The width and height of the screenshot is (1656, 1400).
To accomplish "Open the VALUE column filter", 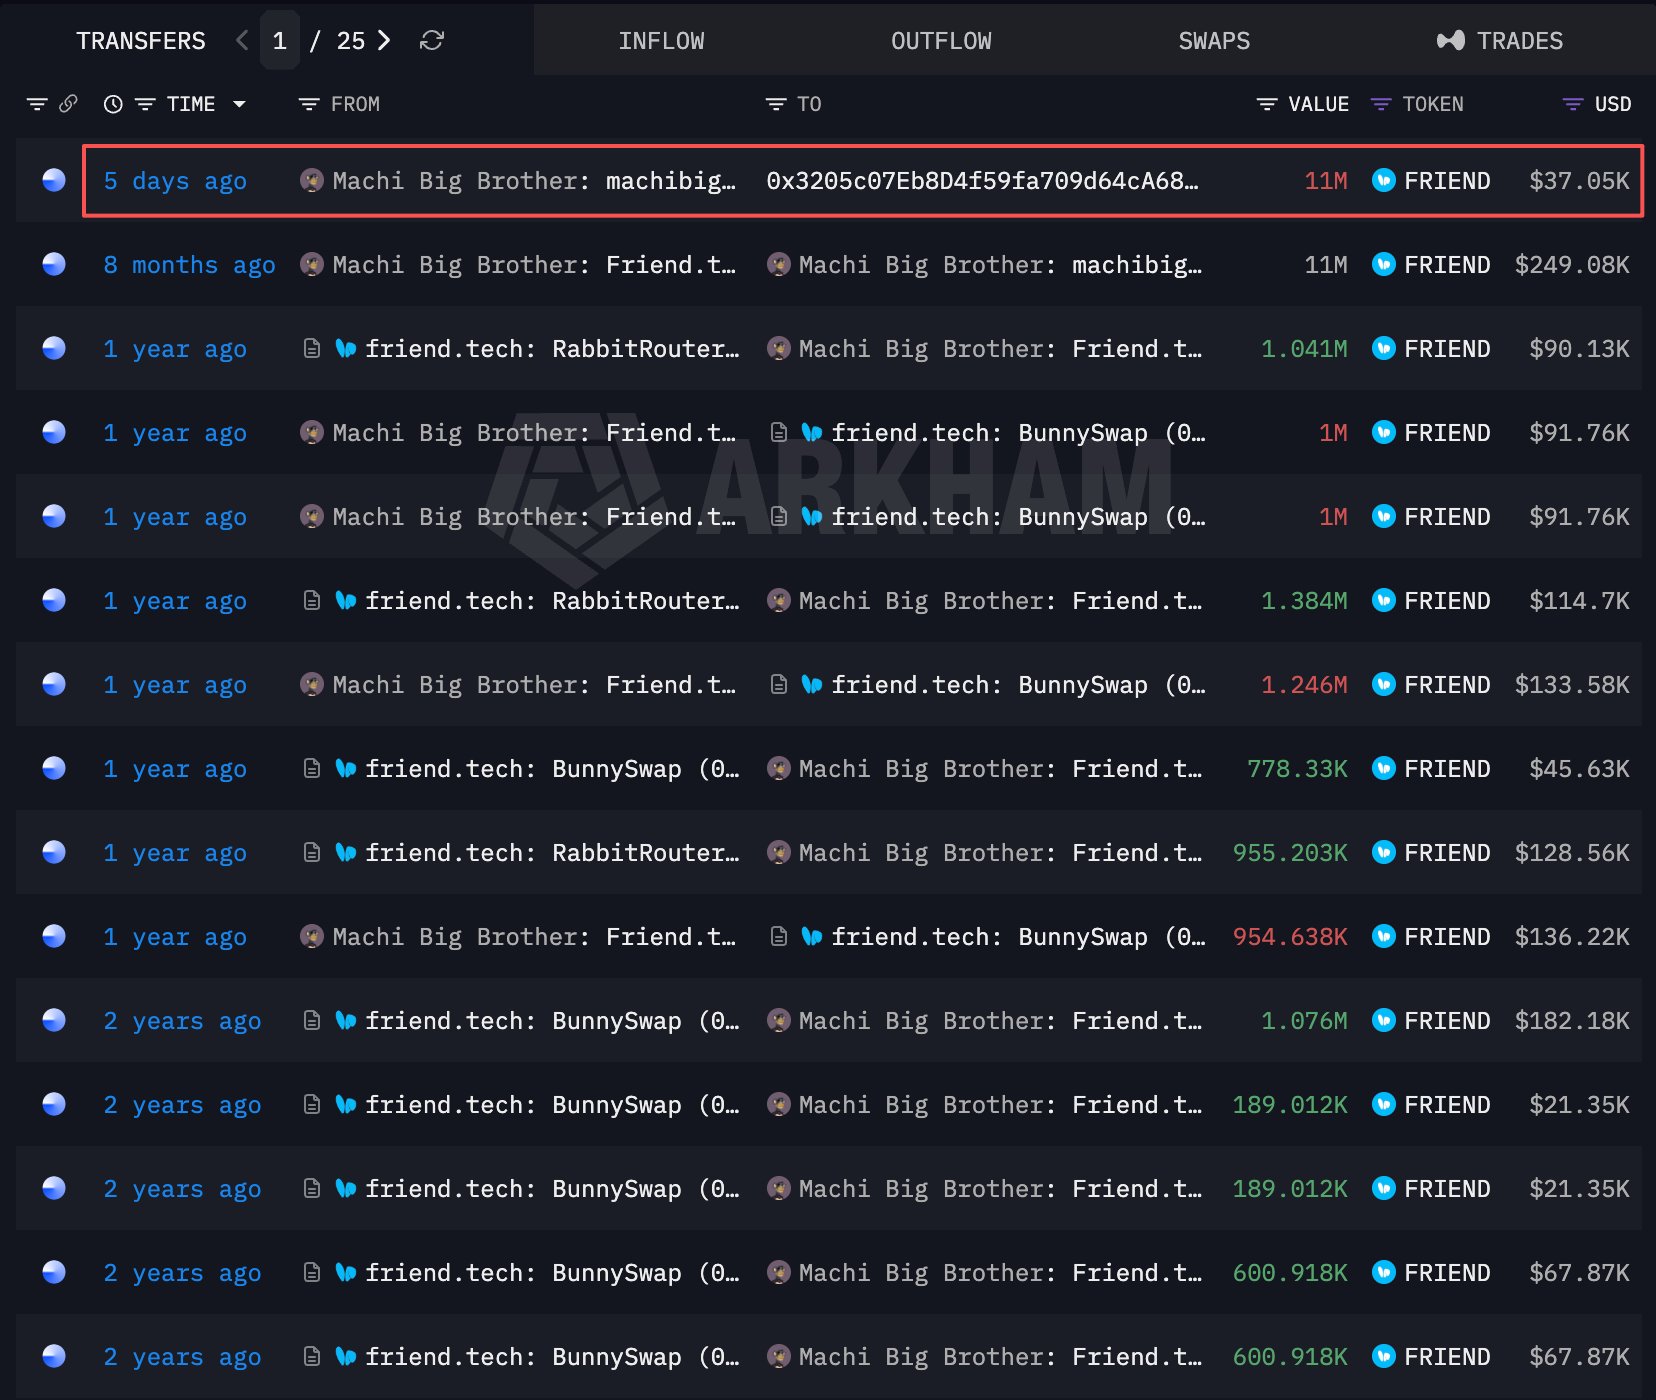I will tap(1267, 104).
